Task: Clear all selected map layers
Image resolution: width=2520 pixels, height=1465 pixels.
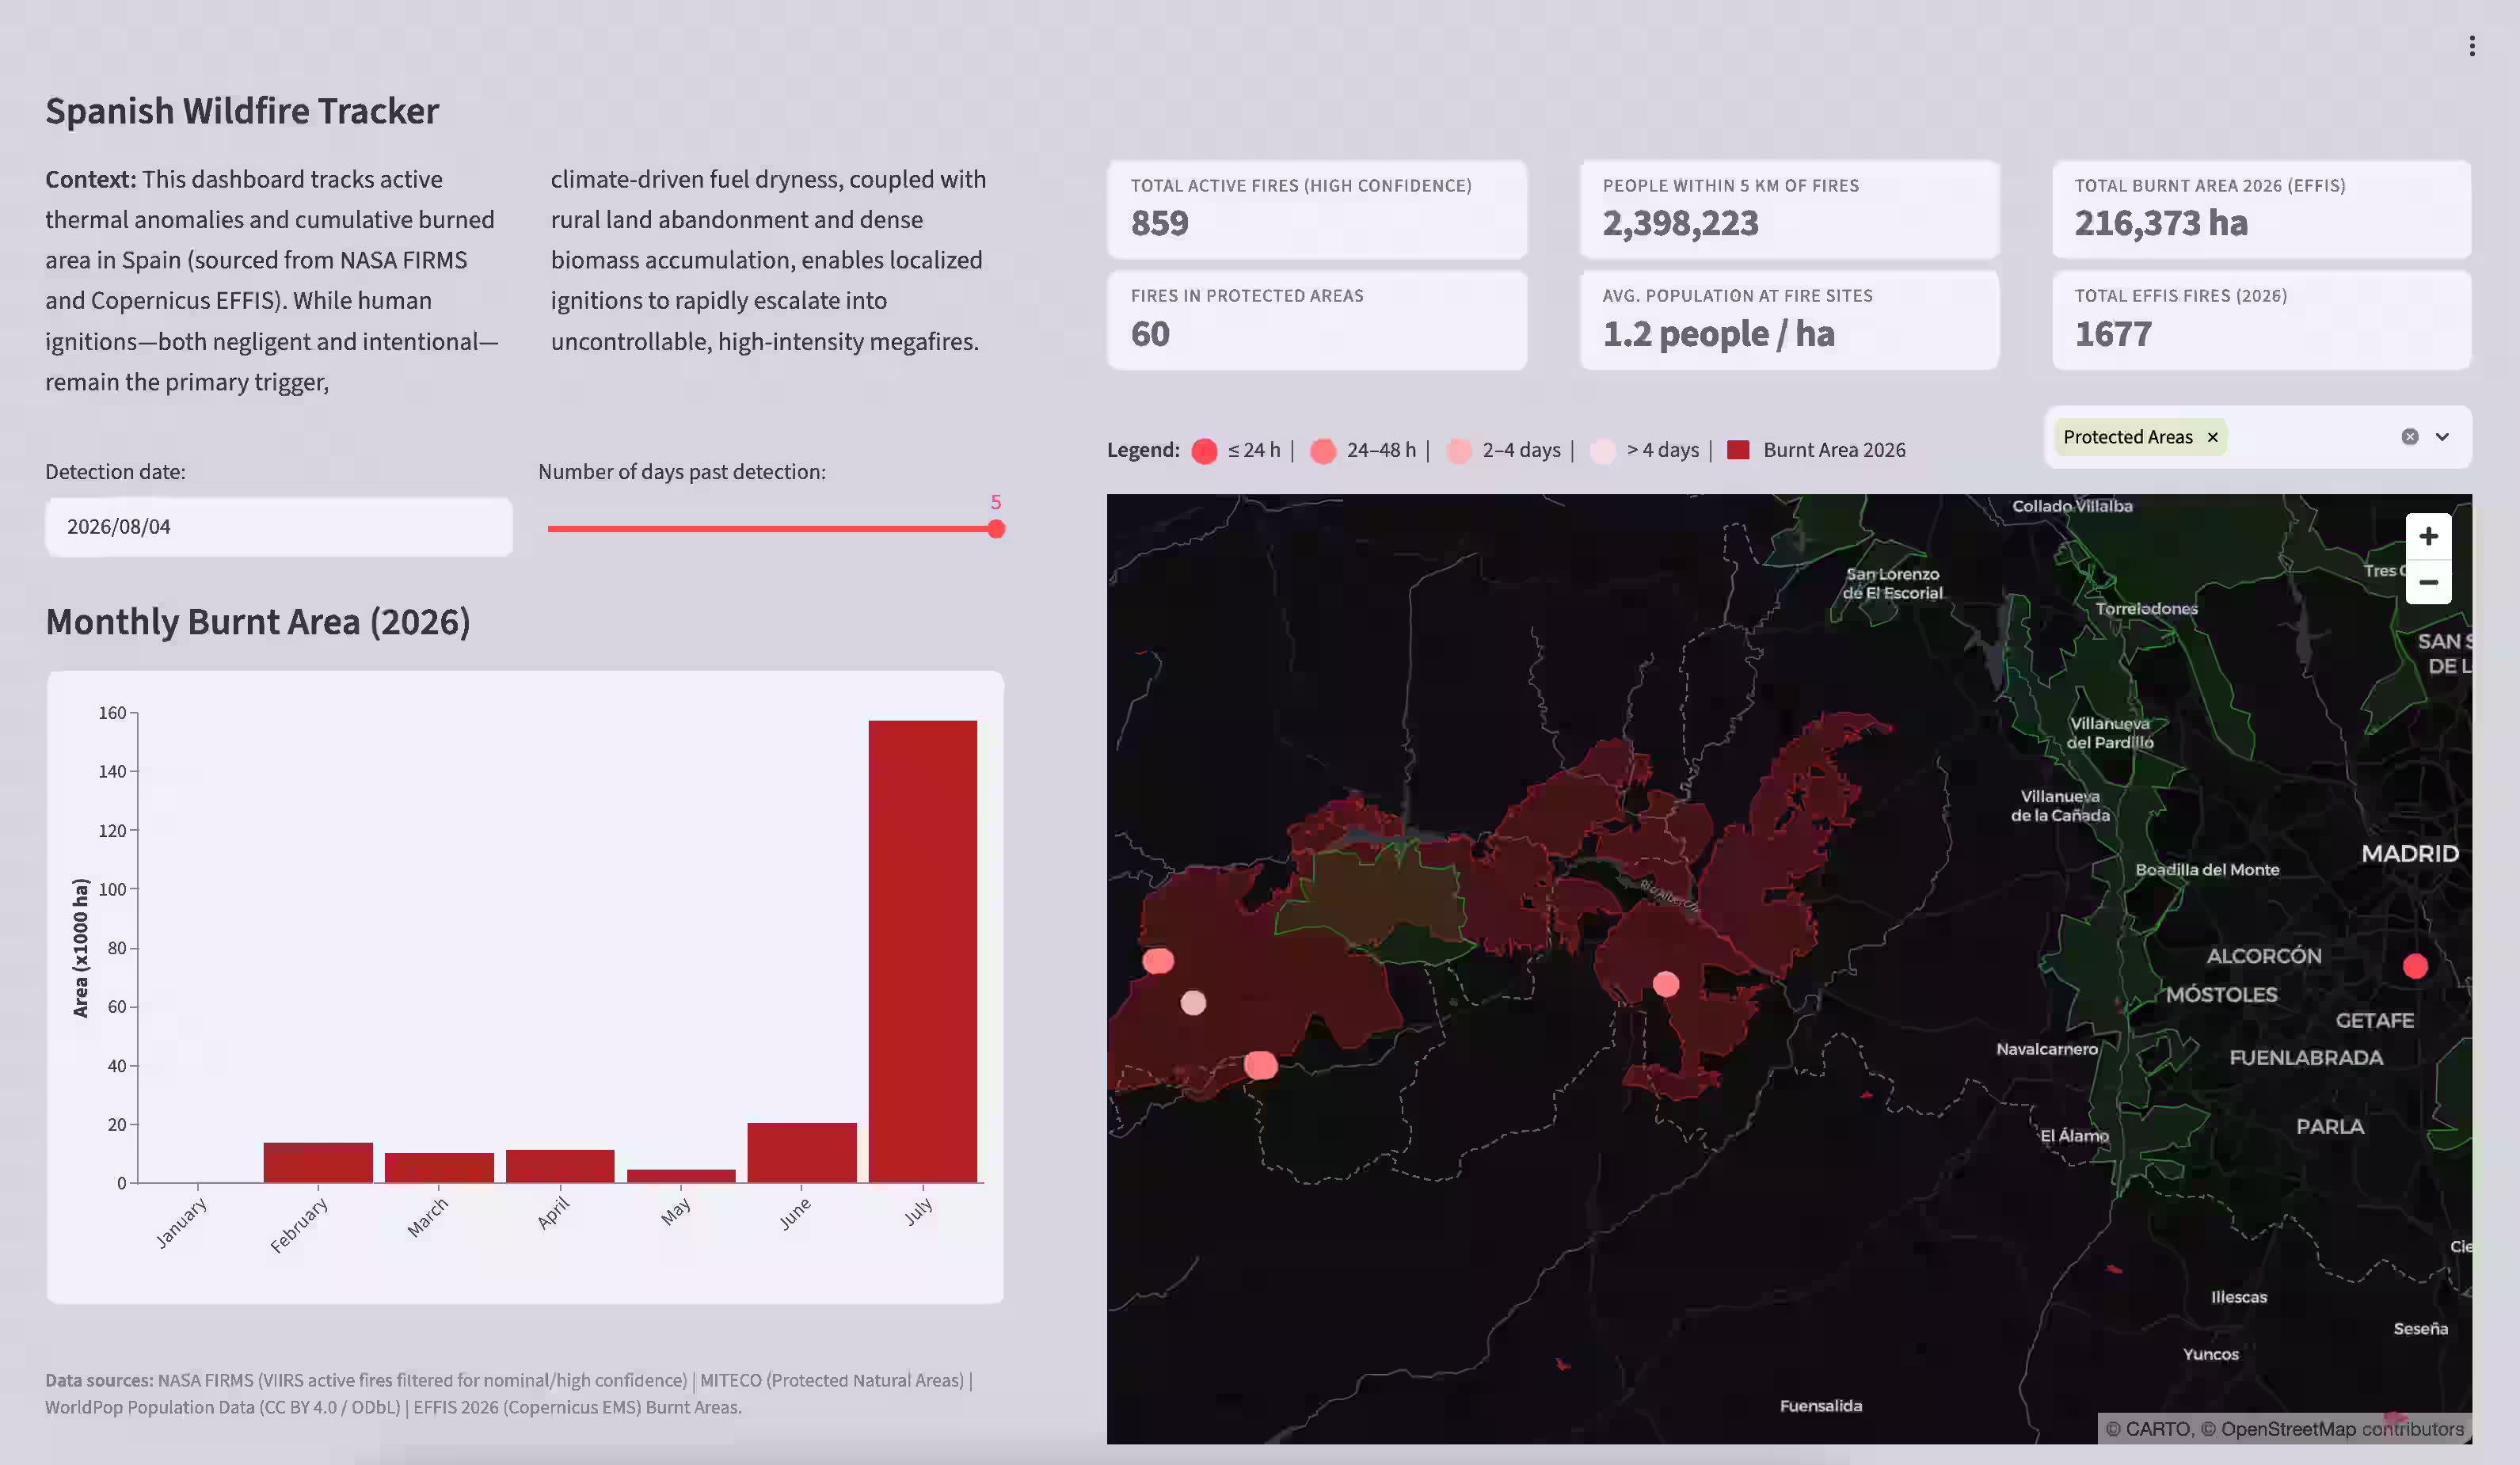Action: [2410, 437]
